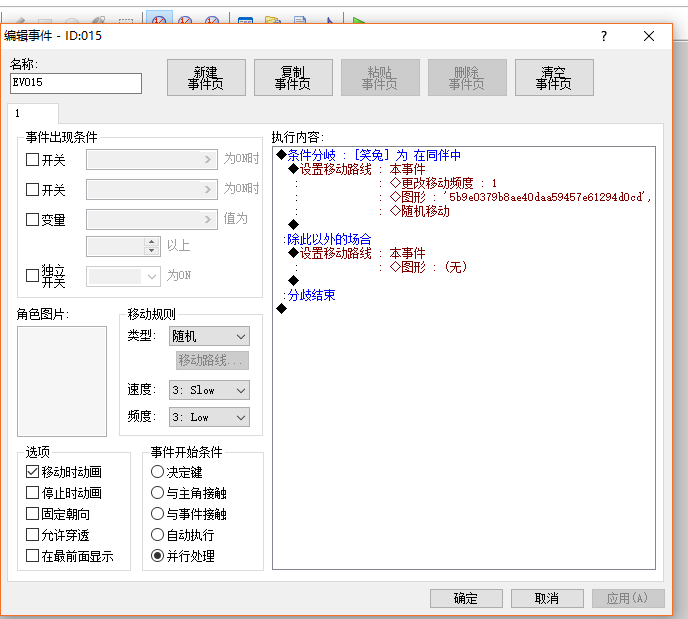The image size is (688, 619).
Task: Click 删除事件页 button
Action: [467, 78]
